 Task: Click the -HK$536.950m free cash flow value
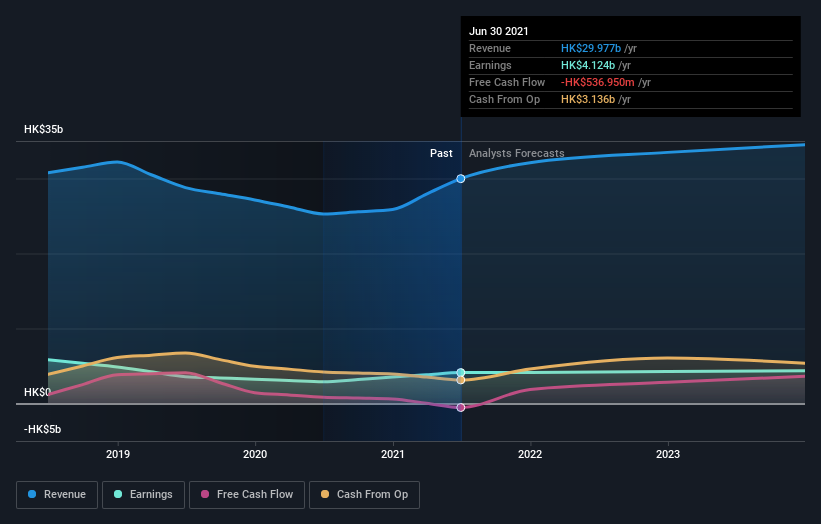598,82
